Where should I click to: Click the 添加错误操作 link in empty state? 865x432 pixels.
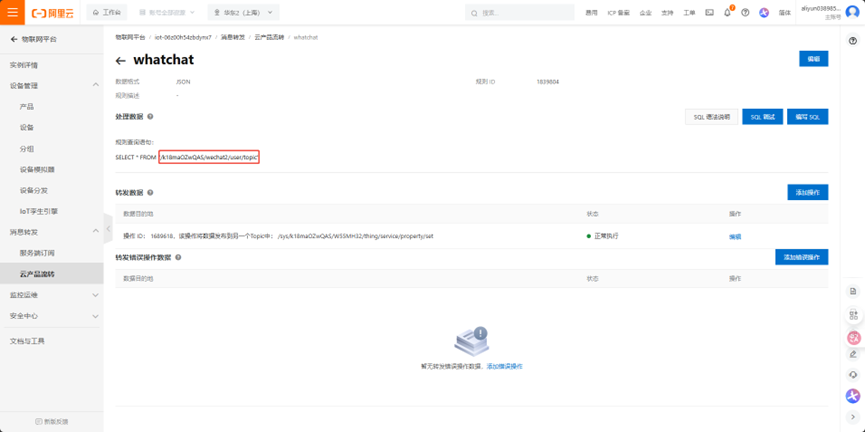pos(504,366)
